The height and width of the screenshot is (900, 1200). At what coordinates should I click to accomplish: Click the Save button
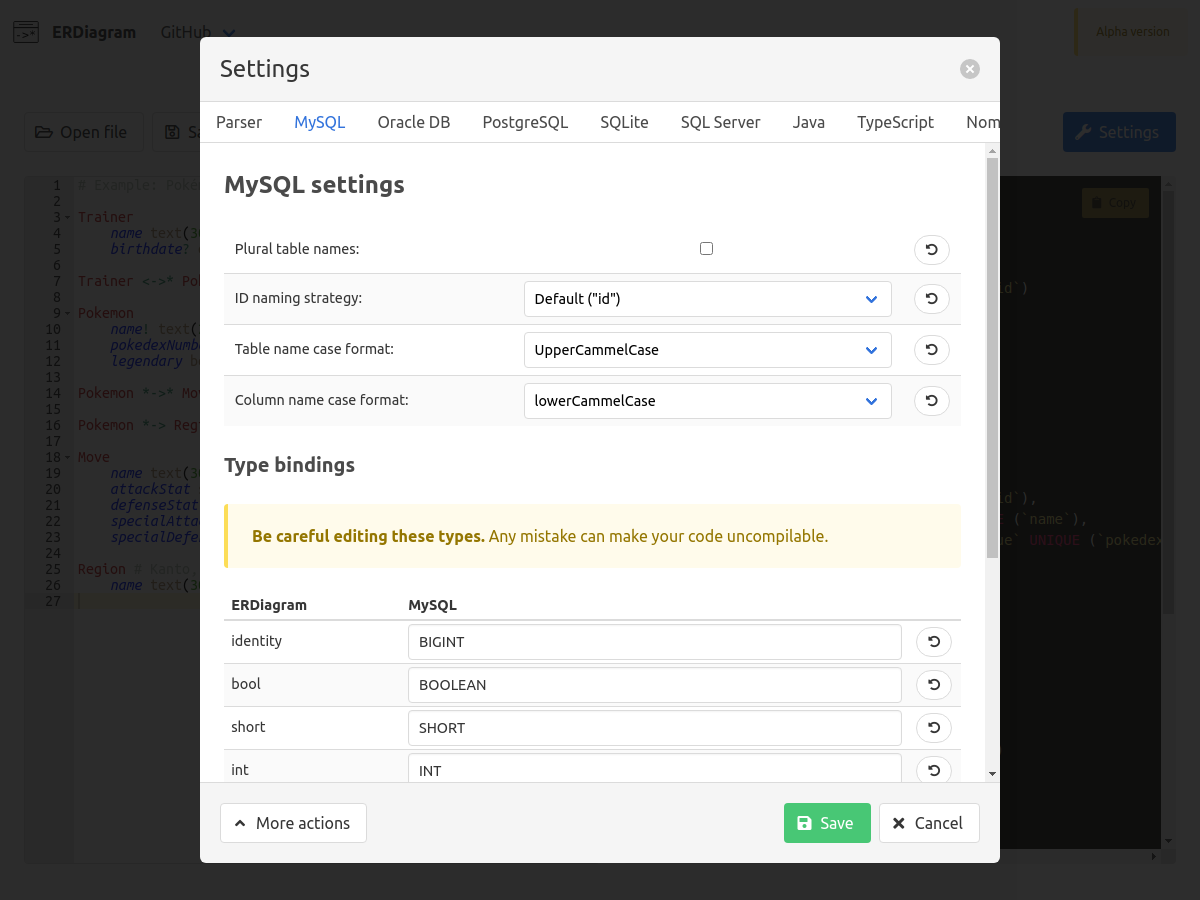pos(826,823)
